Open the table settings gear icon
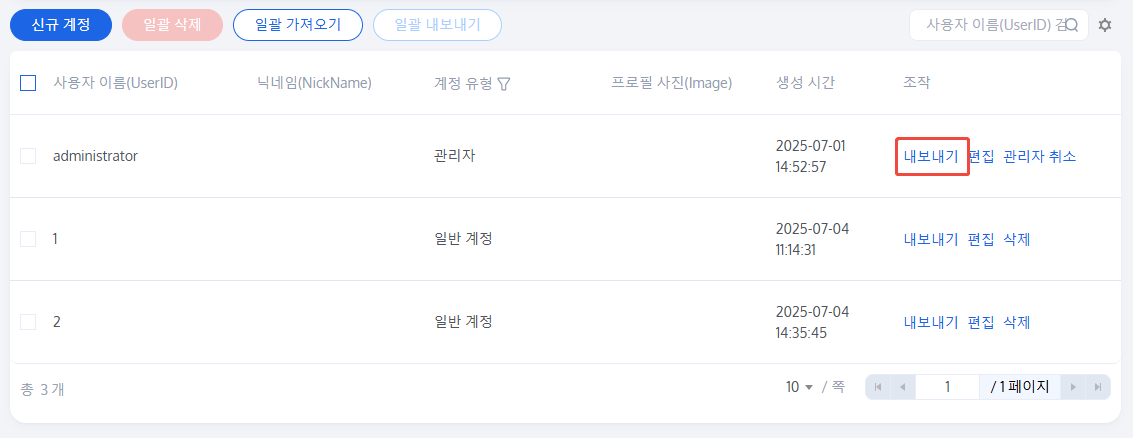The image size is (1133, 438). pyautogui.click(x=1105, y=25)
